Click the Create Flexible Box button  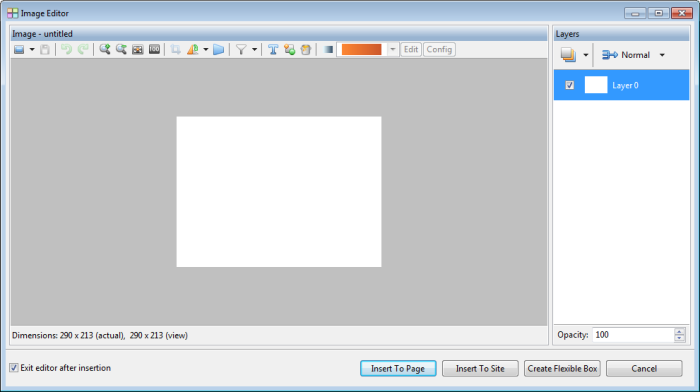(562, 369)
